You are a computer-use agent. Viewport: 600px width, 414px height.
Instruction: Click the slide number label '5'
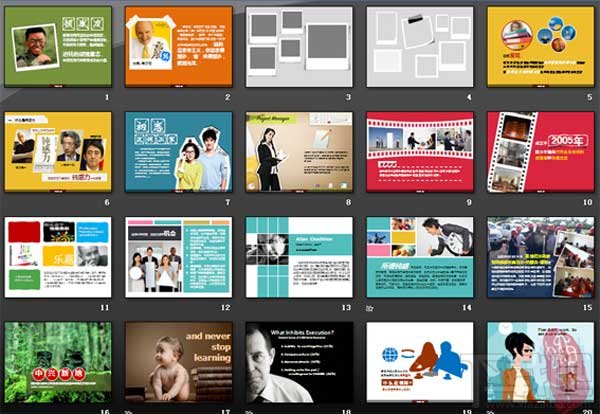pos(590,97)
